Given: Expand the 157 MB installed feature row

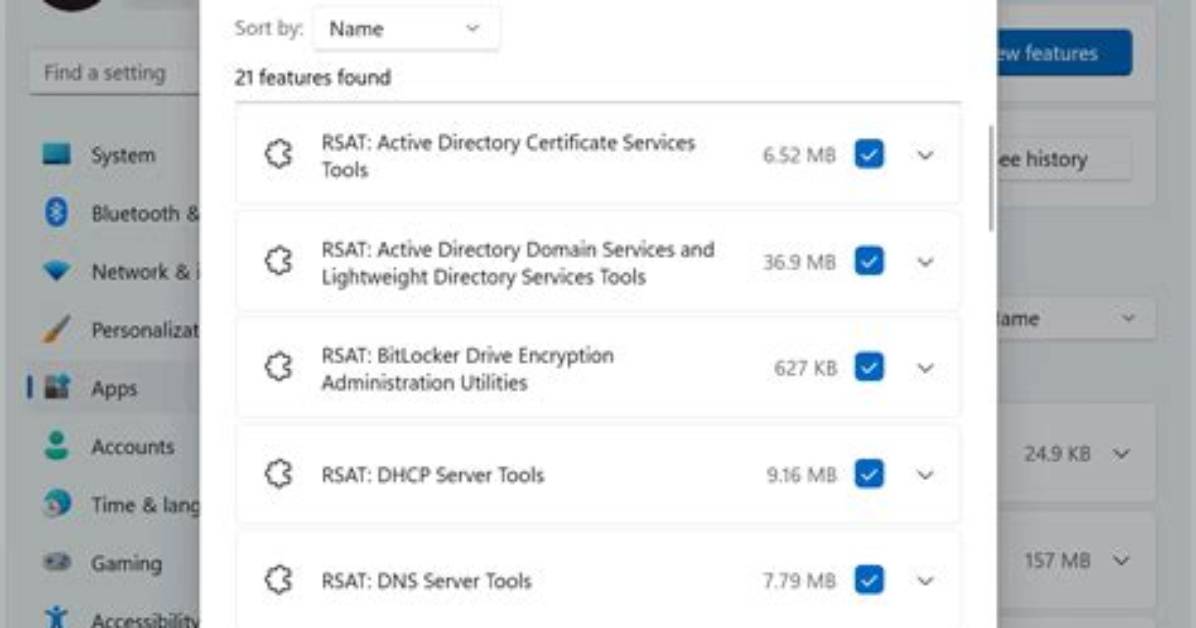Looking at the screenshot, I should [1121, 561].
